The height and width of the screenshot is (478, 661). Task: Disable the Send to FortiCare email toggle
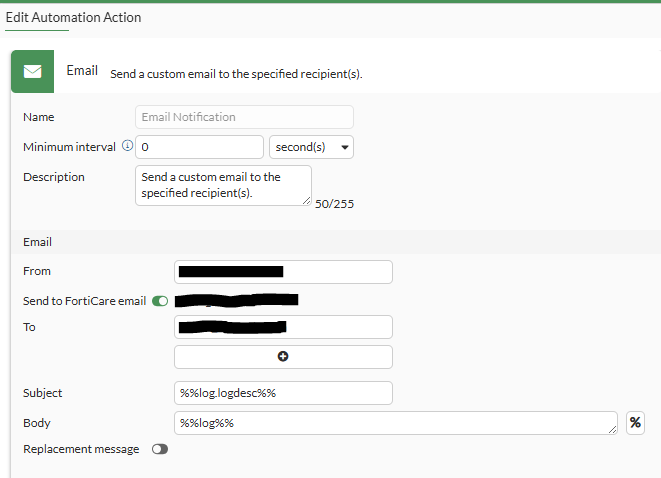pyautogui.click(x=160, y=300)
